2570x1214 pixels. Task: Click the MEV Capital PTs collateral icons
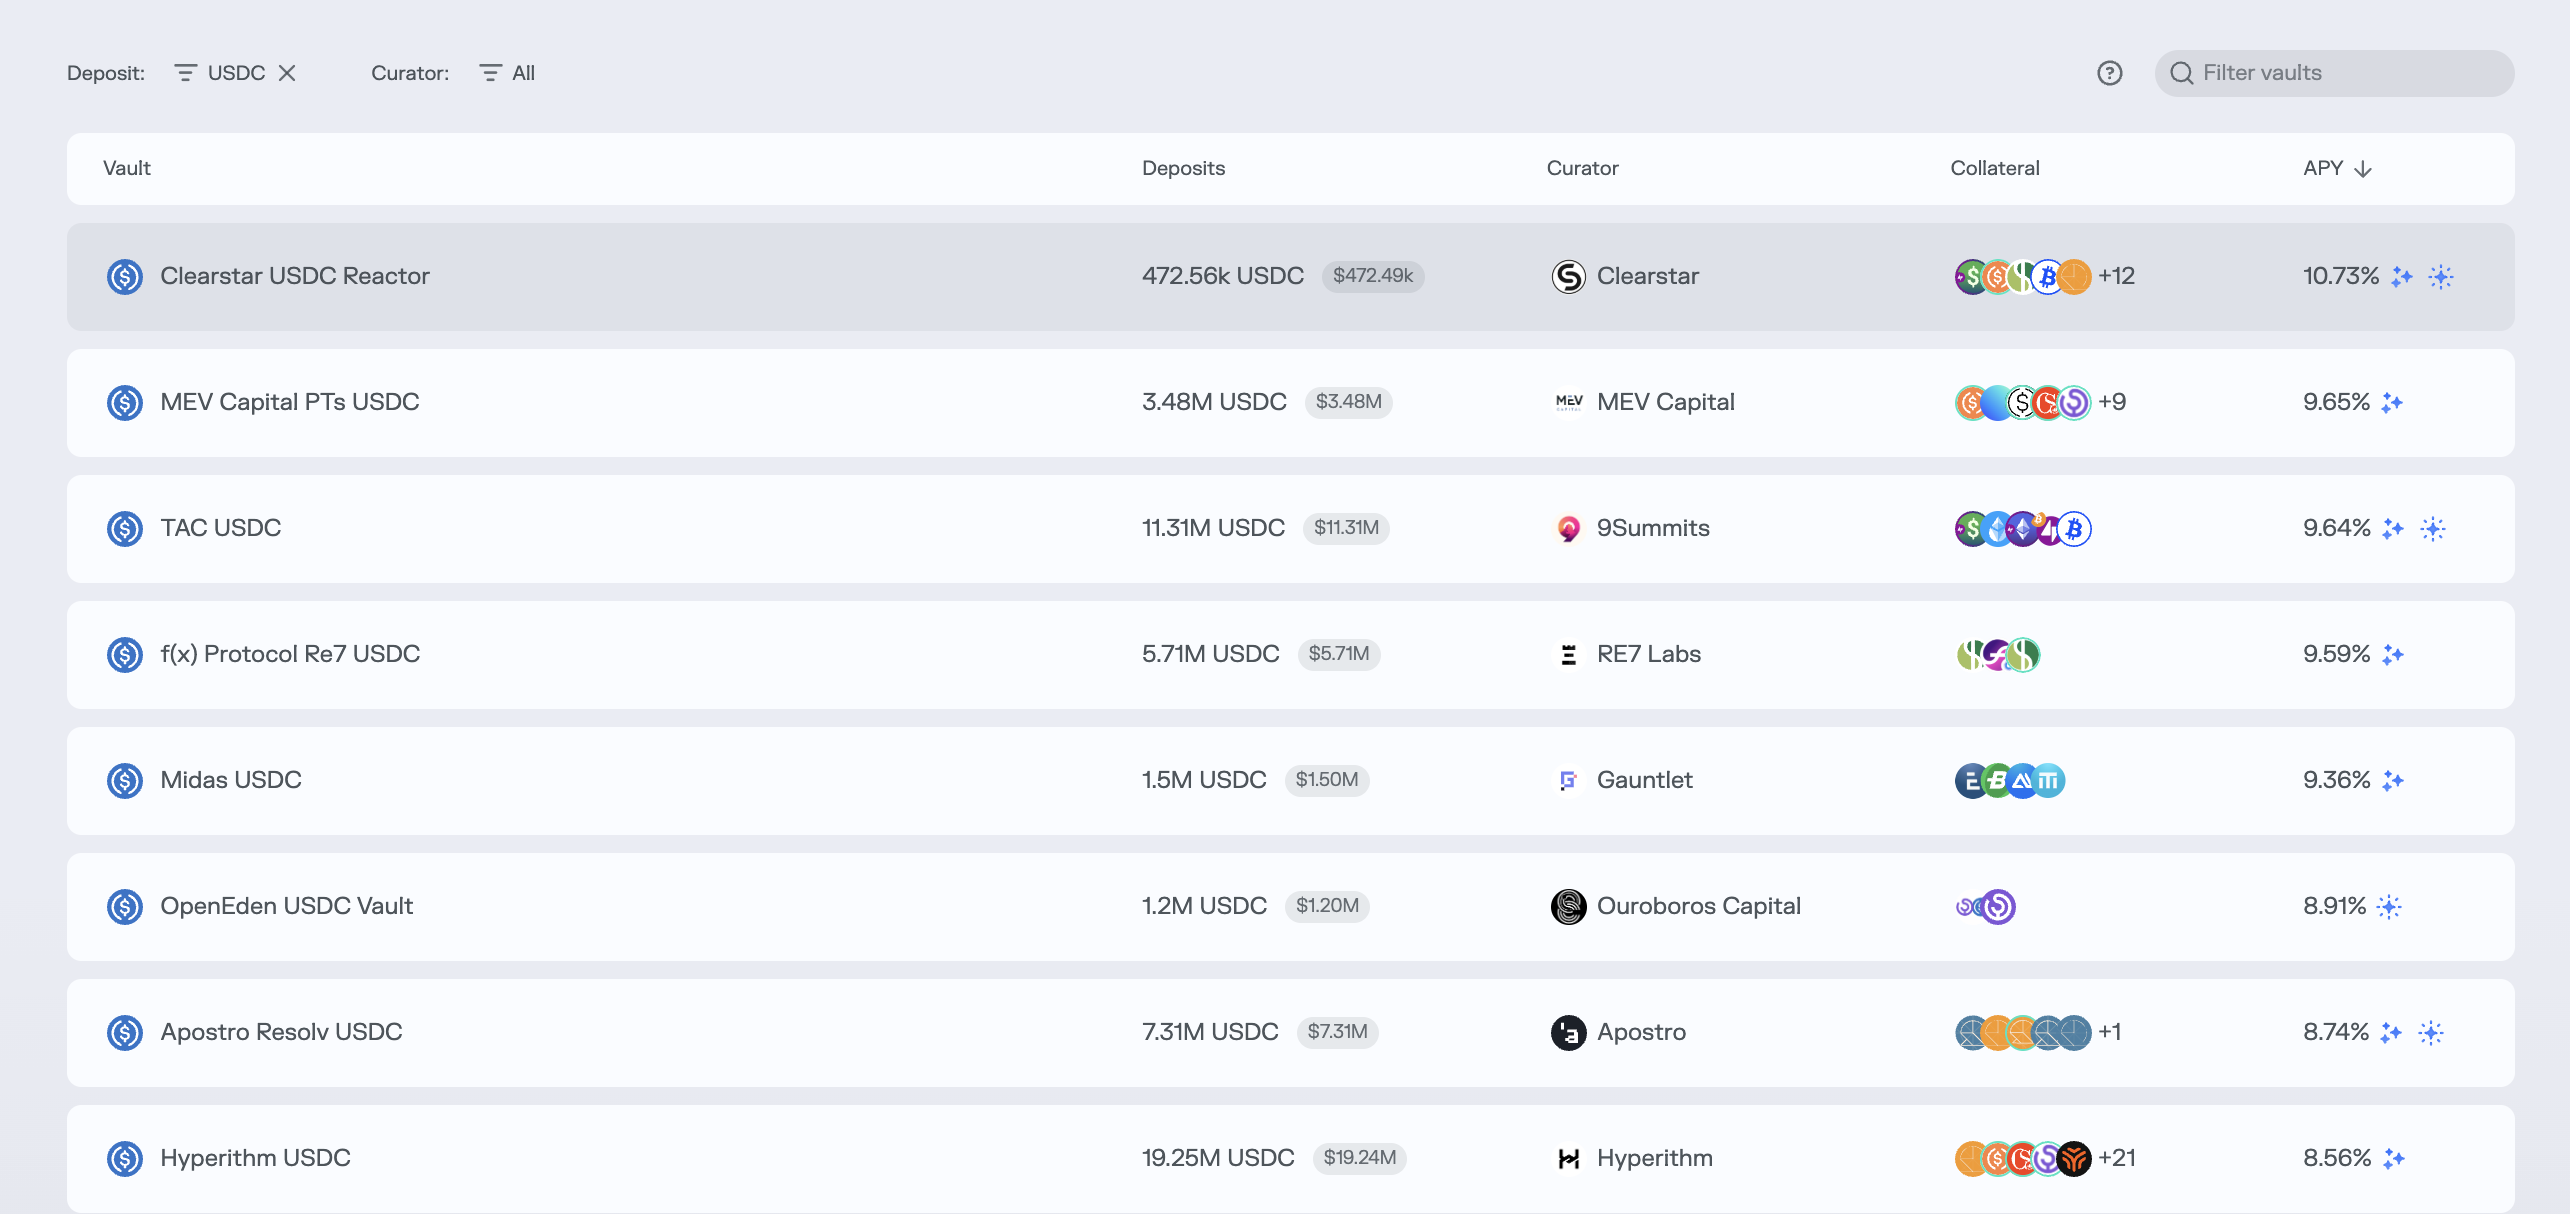(2023, 402)
